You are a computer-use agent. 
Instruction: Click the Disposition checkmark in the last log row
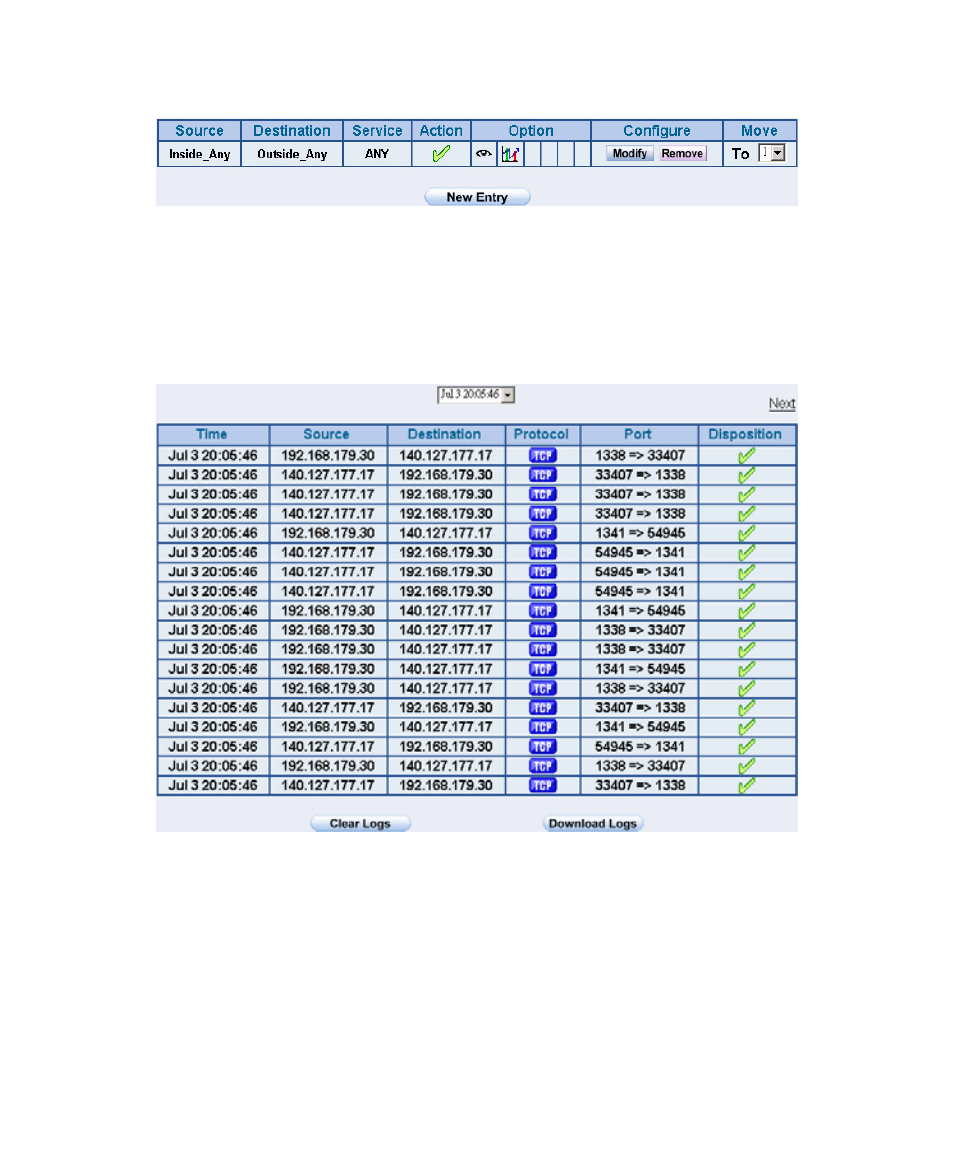(746, 785)
